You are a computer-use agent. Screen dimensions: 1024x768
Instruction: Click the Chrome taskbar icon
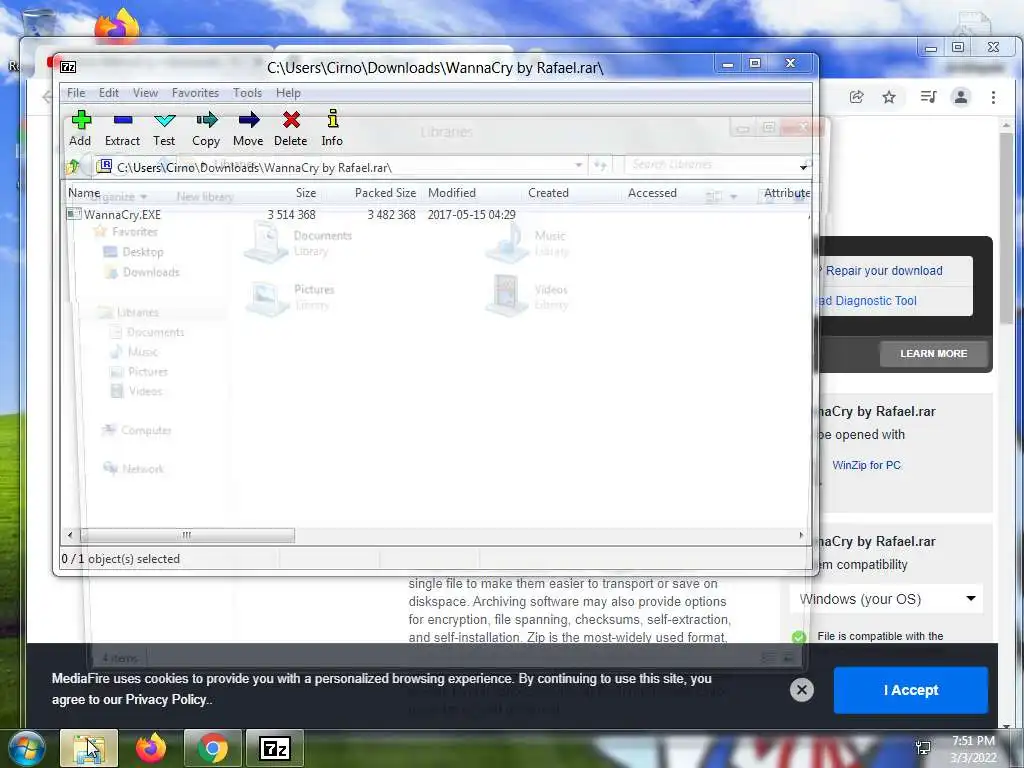[x=212, y=748]
